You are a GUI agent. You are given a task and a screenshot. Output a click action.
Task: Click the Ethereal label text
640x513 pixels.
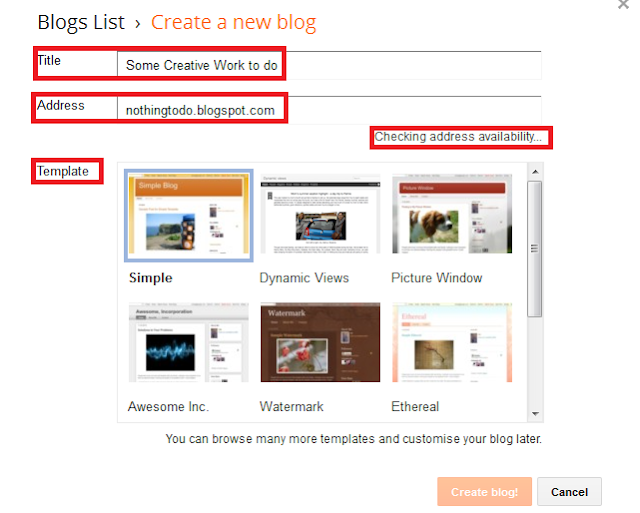point(415,406)
